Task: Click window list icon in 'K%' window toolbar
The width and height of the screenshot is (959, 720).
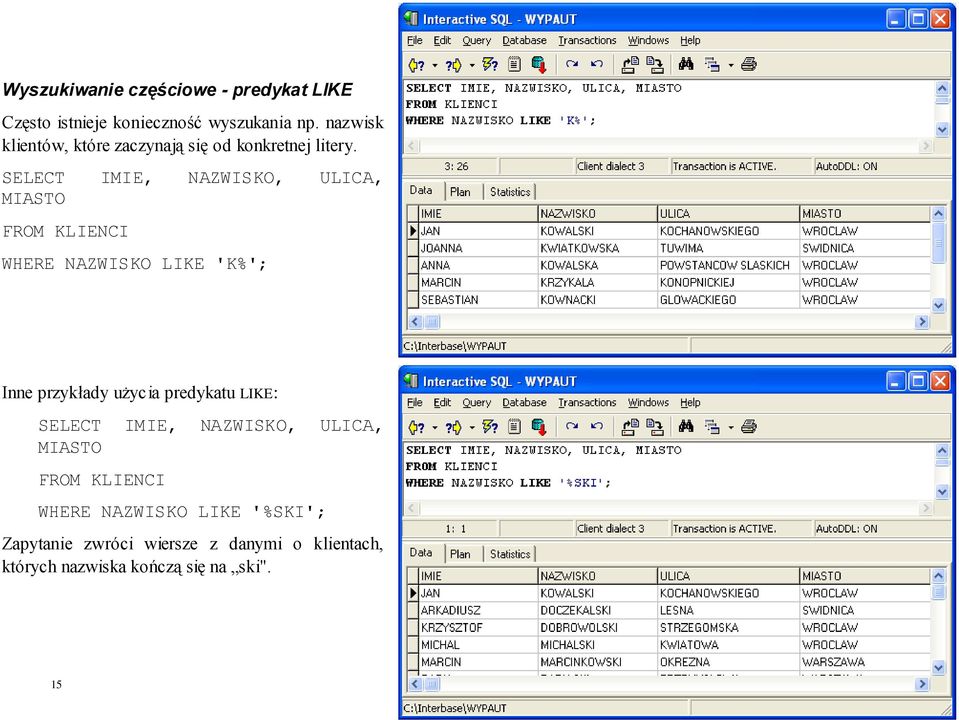Action: click(712, 64)
